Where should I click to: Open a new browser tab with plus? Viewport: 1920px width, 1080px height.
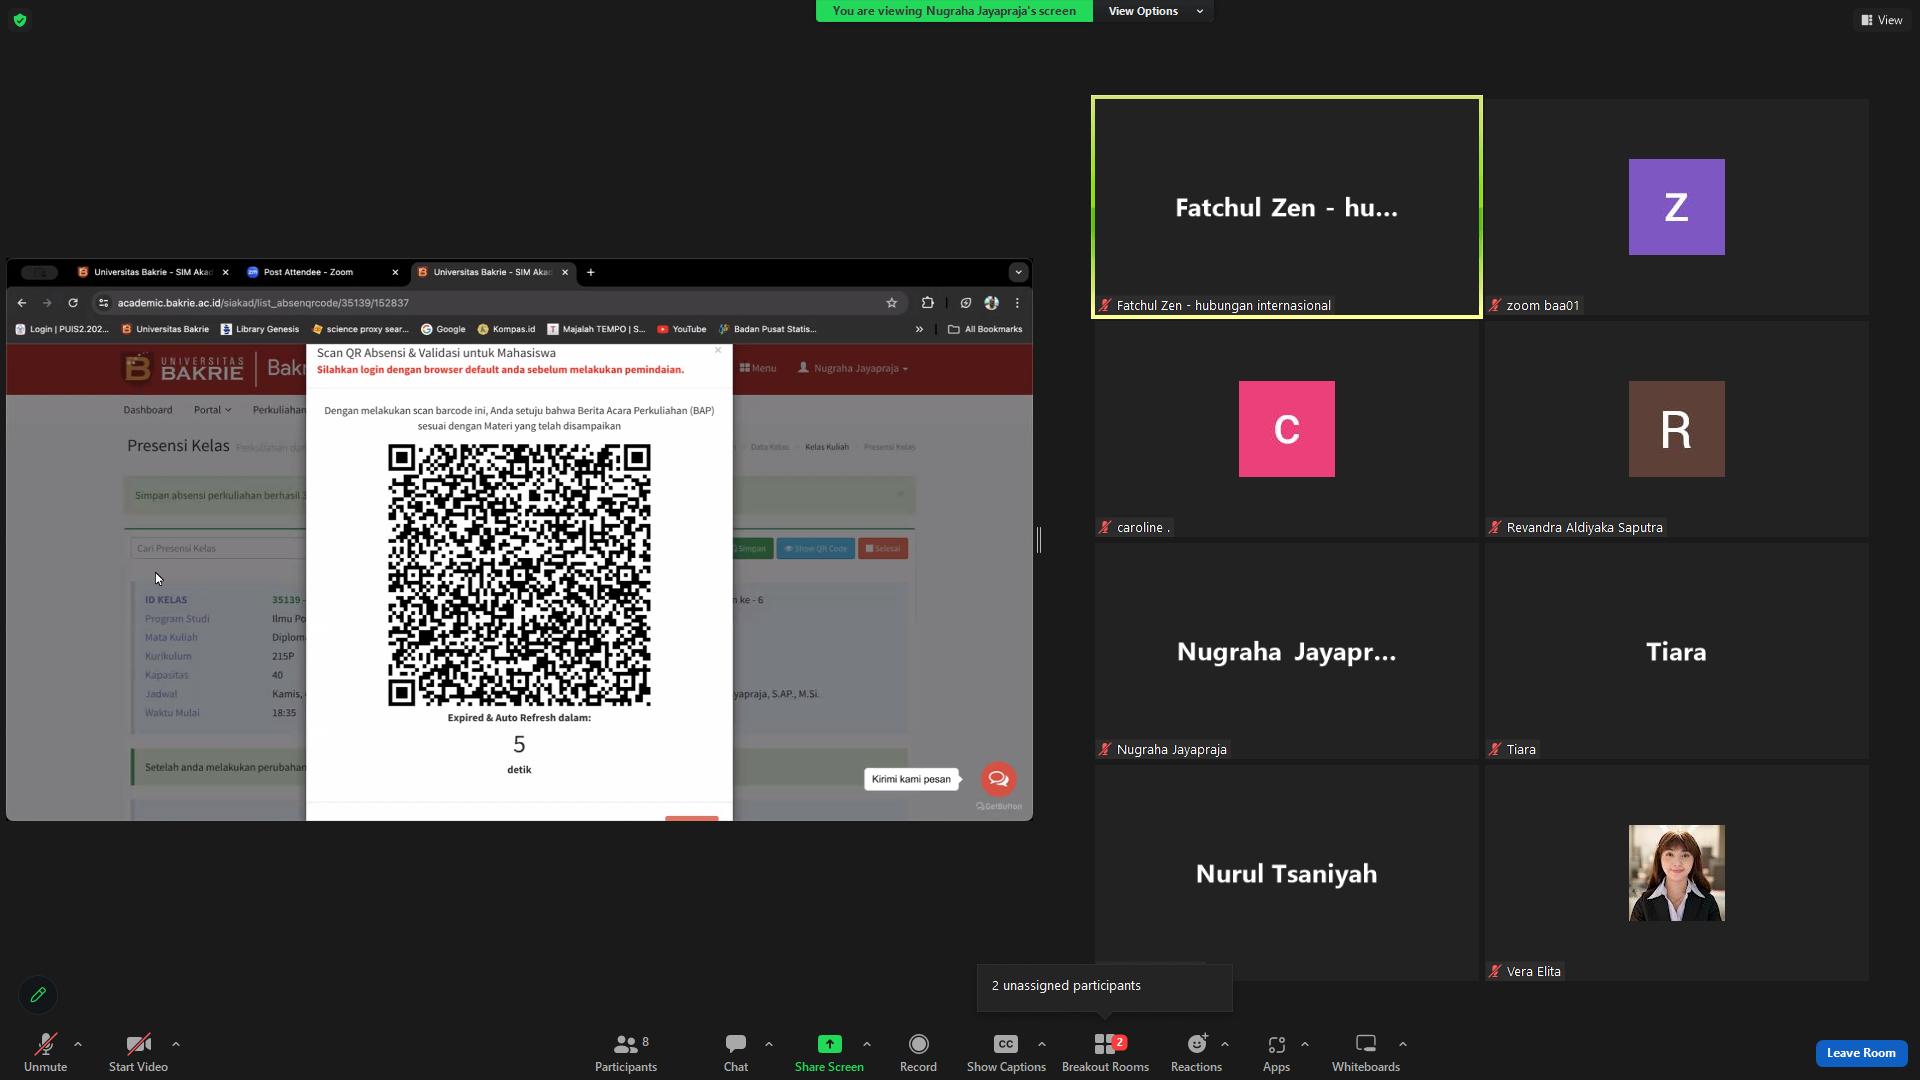click(x=591, y=272)
